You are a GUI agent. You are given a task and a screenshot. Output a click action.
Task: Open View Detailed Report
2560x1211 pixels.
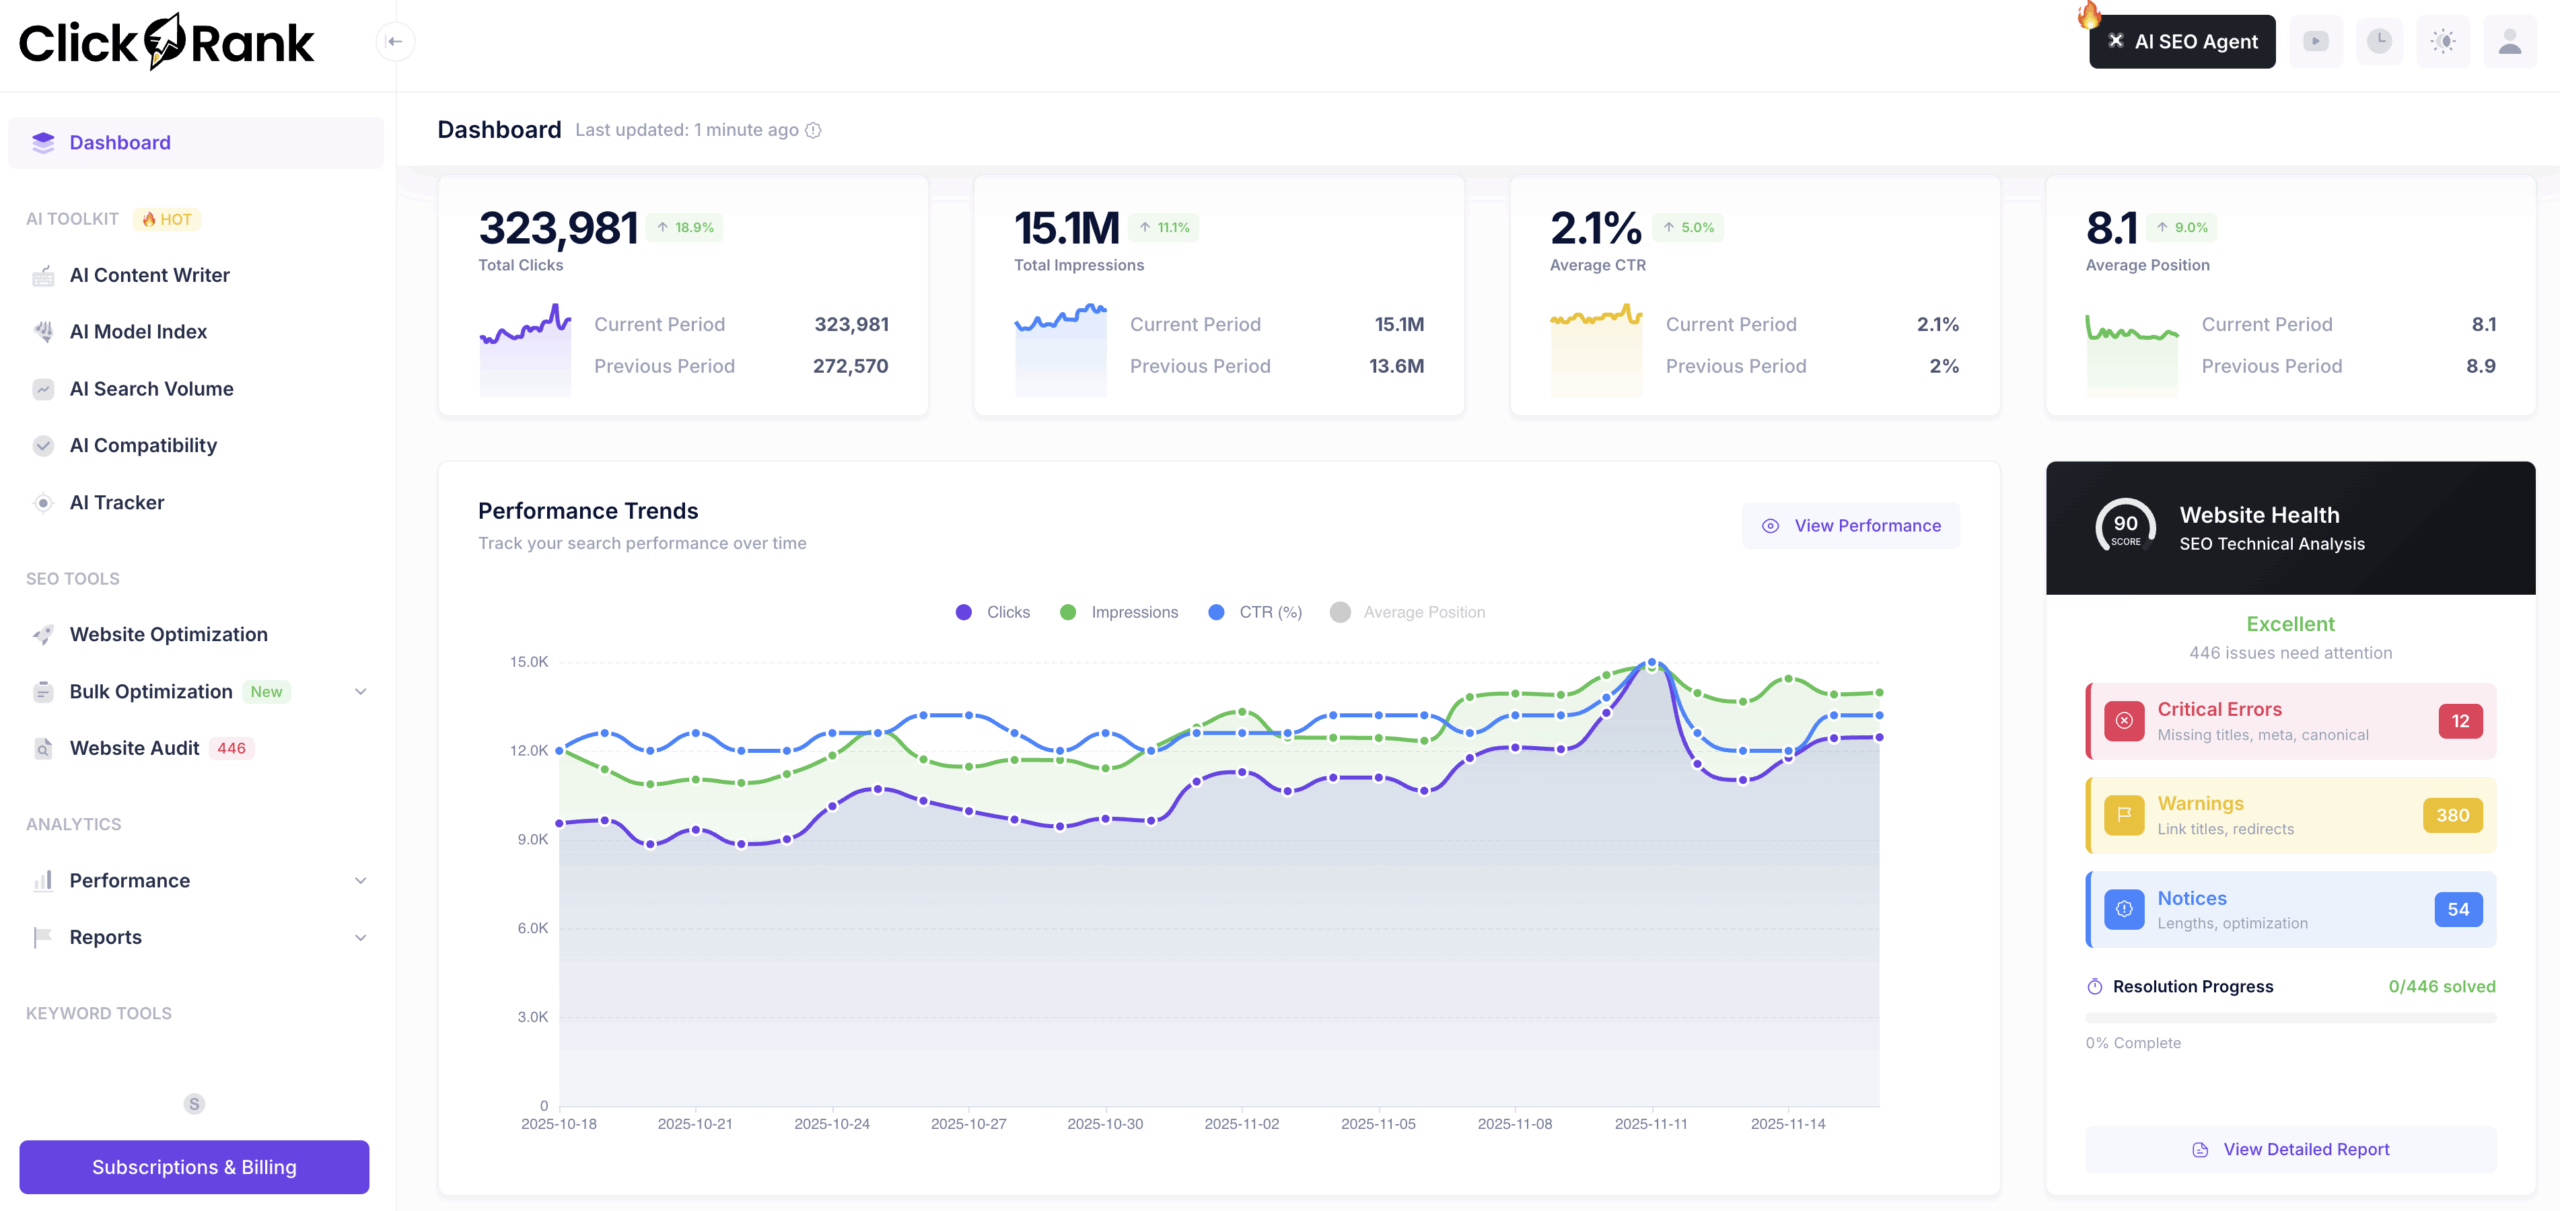pyautogui.click(x=2291, y=1148)
